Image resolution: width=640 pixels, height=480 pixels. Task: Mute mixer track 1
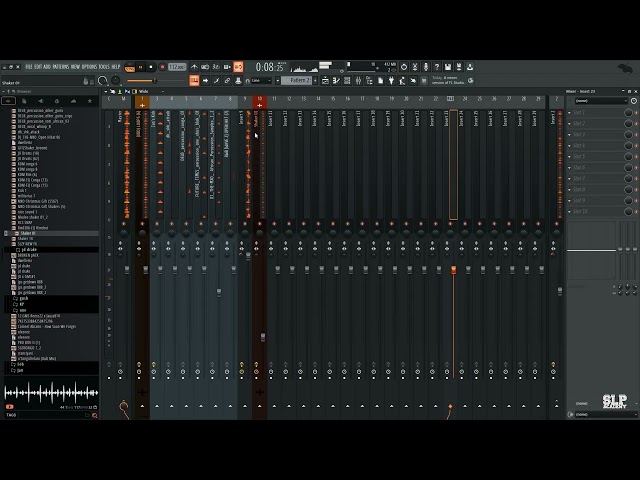[142, 224]
